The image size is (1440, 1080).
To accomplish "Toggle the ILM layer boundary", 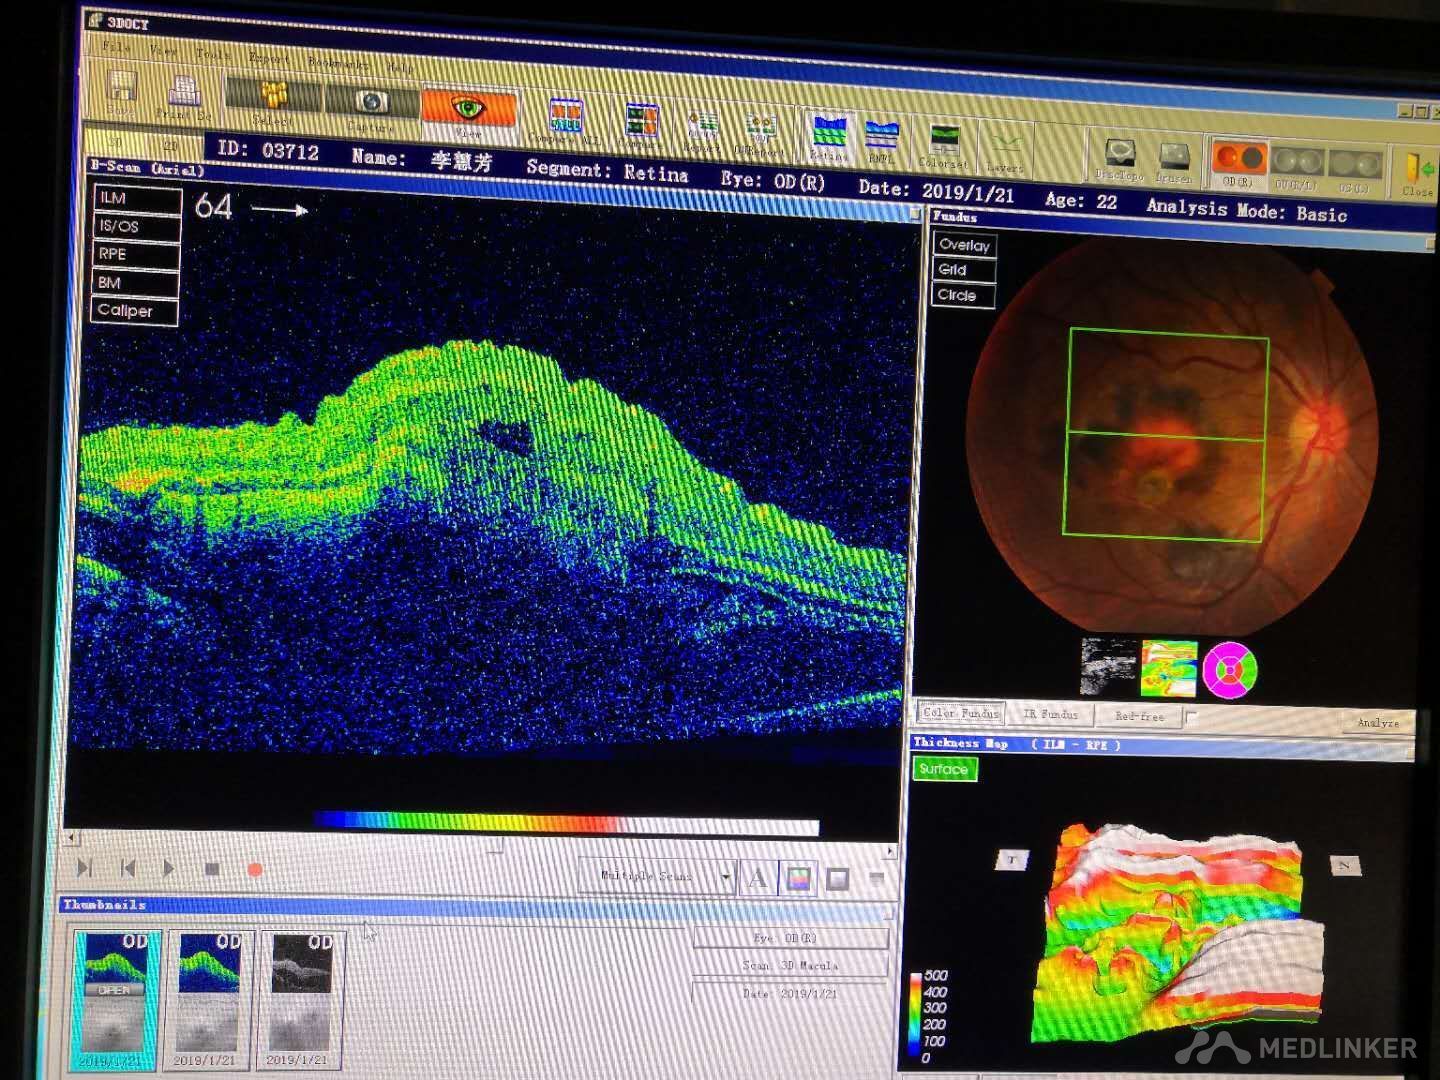I will [x=136, y=198].
